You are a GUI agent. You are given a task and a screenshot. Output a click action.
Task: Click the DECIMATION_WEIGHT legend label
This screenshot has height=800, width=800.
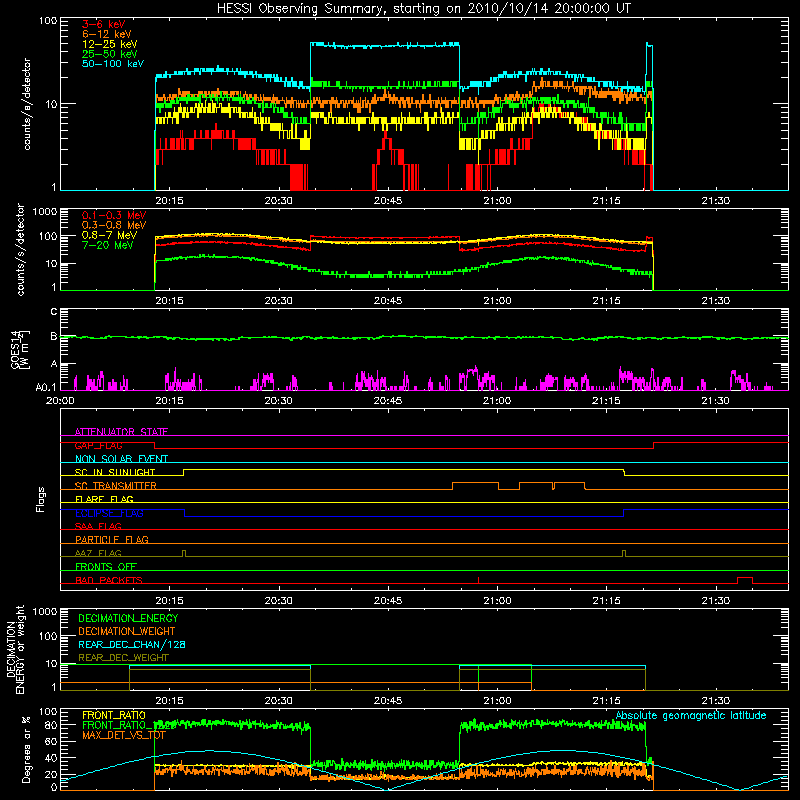127,631
